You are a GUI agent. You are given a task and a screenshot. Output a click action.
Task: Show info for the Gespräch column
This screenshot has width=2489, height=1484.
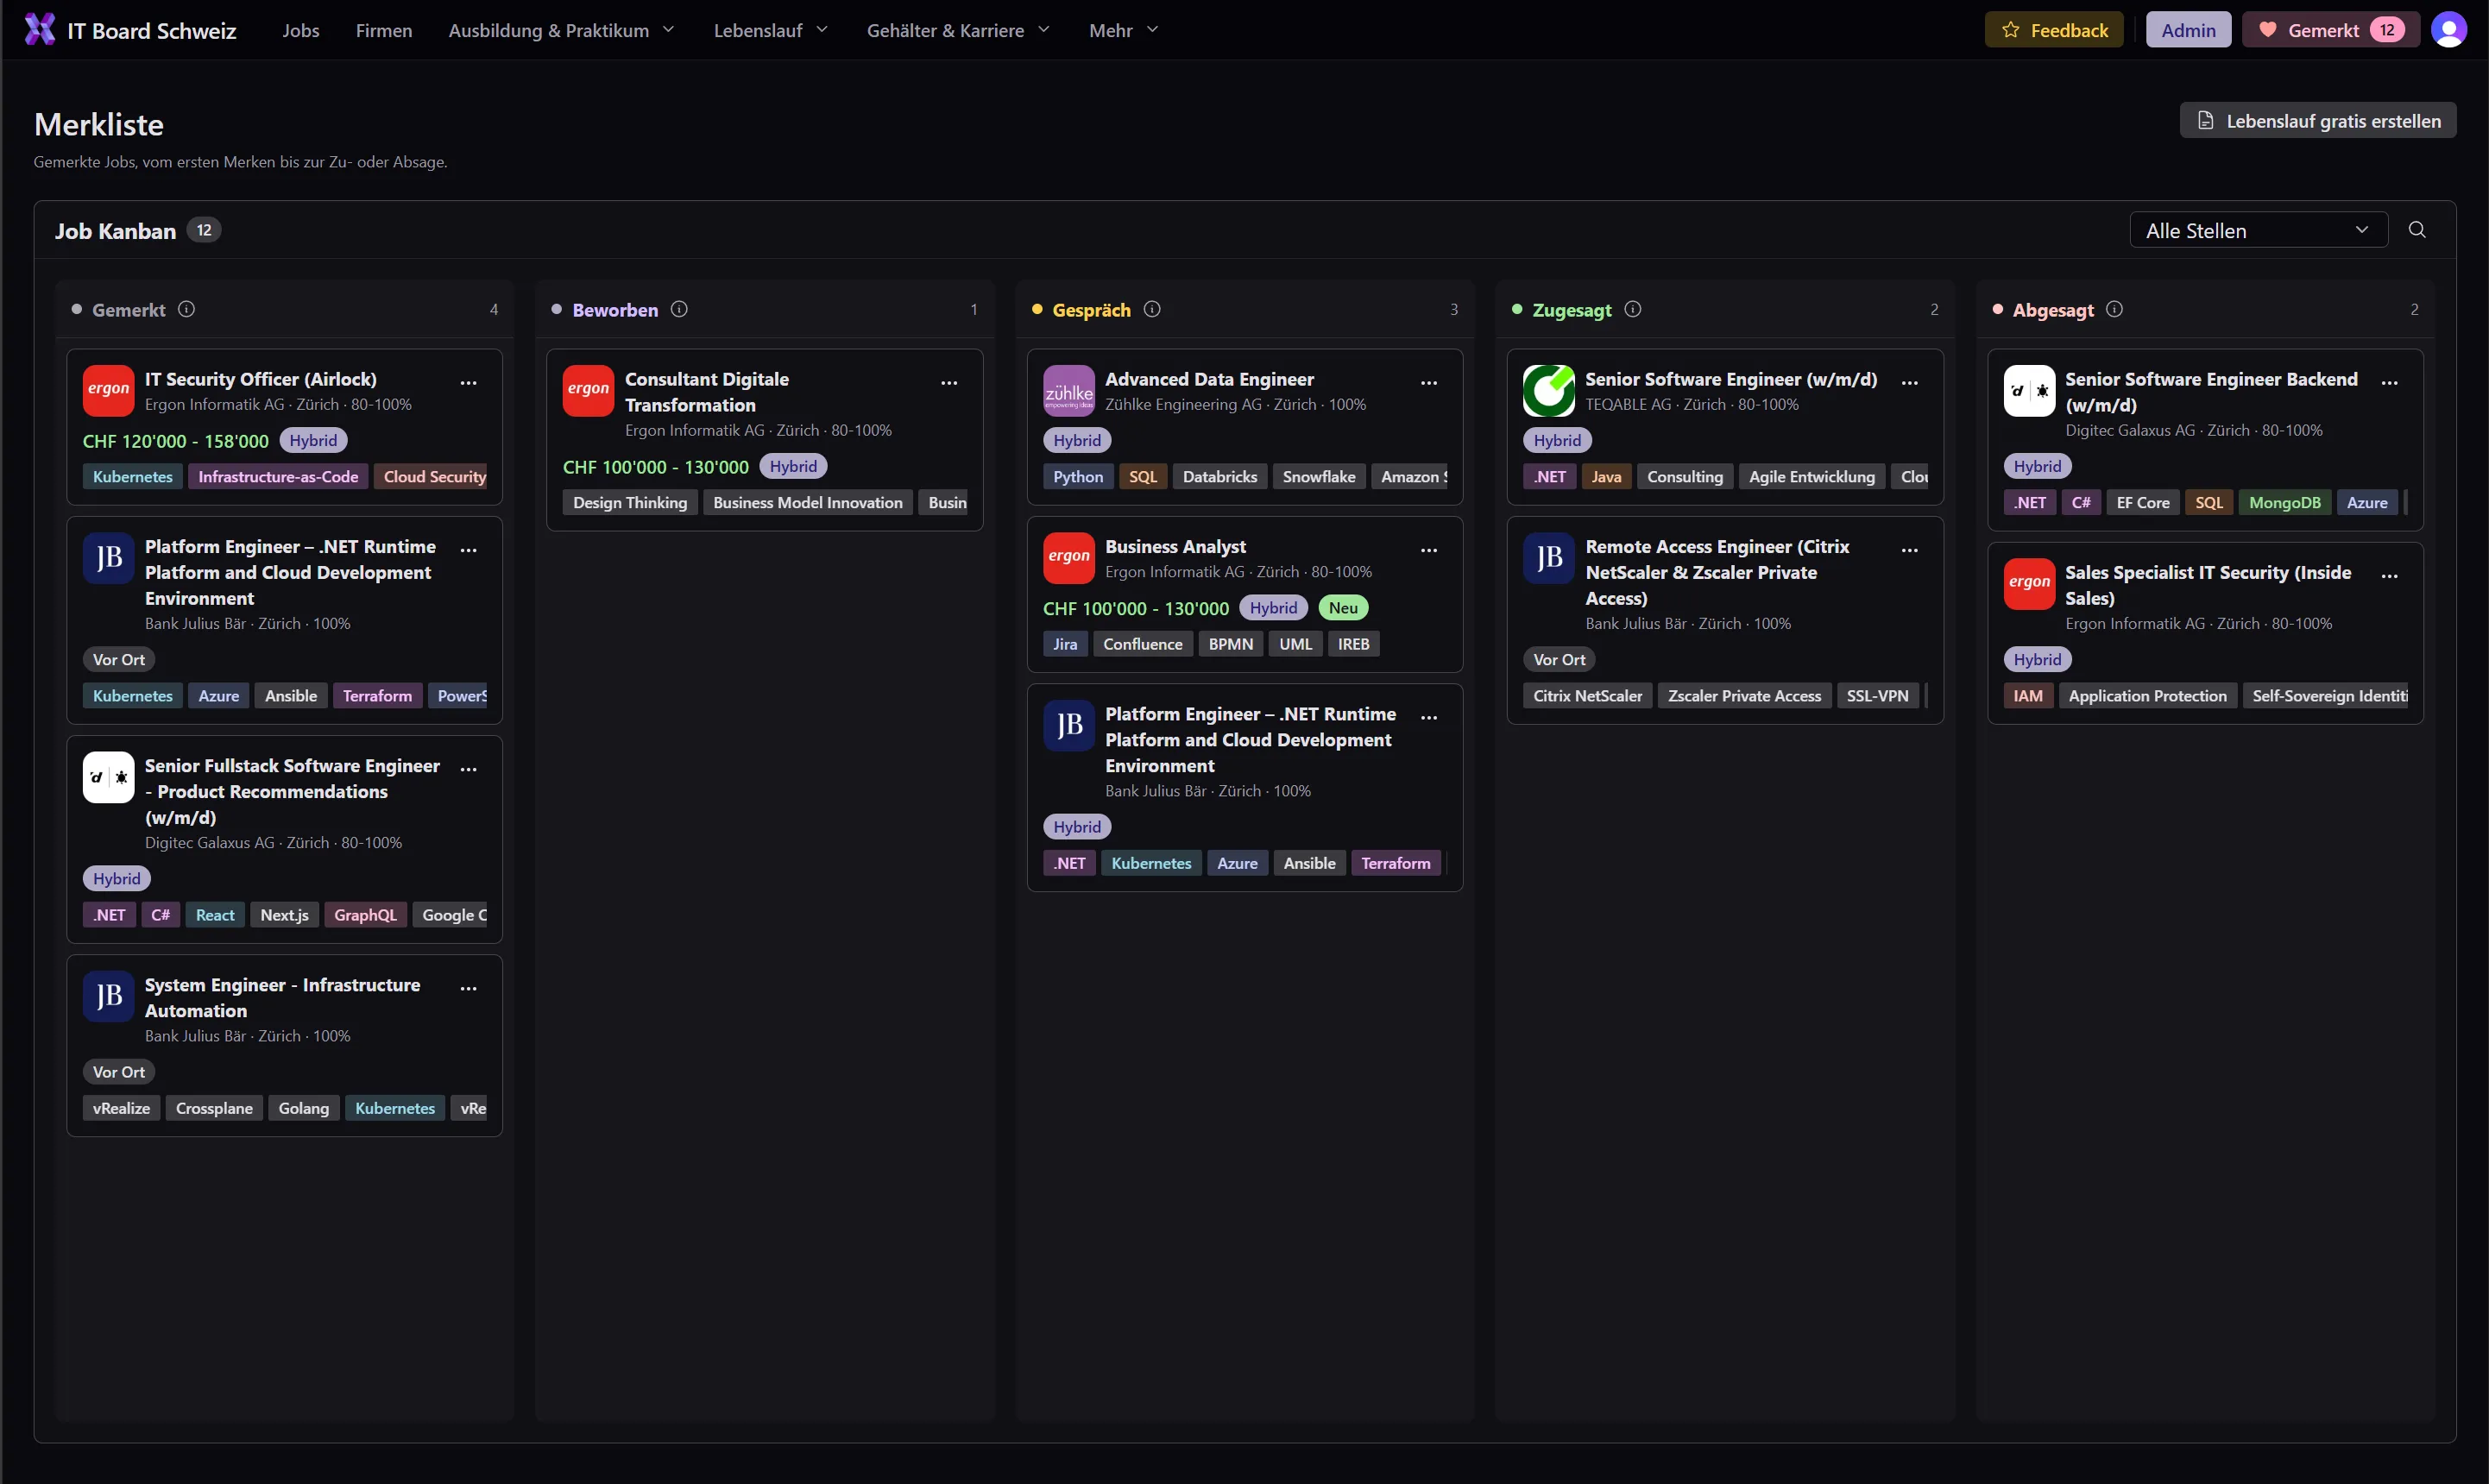pyautogui.click(x=1152, y=309)
